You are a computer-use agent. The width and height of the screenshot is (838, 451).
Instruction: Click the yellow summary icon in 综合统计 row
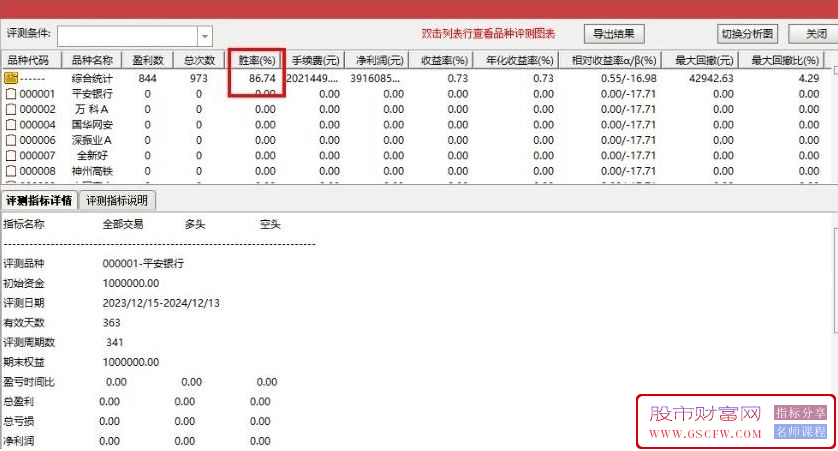click(x=11, y=79)
